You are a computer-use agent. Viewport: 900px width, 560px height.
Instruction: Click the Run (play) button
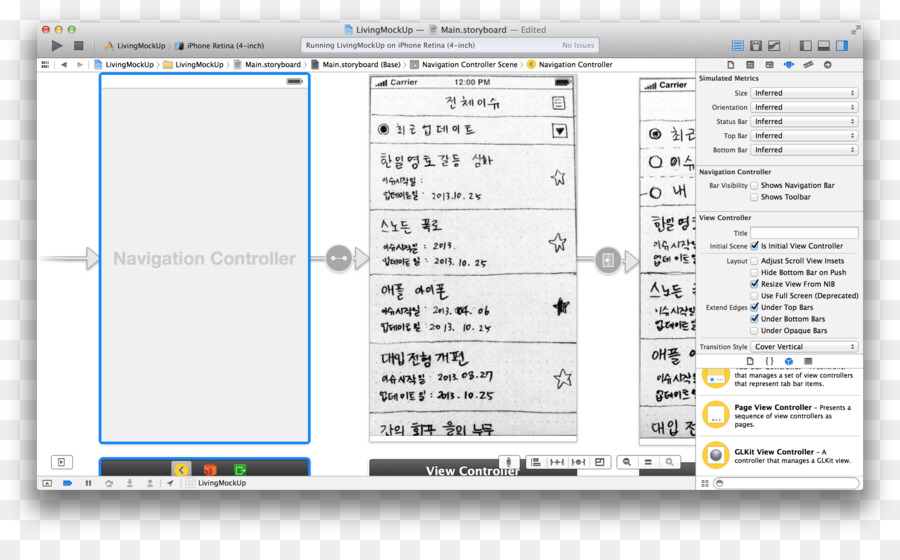57,46
